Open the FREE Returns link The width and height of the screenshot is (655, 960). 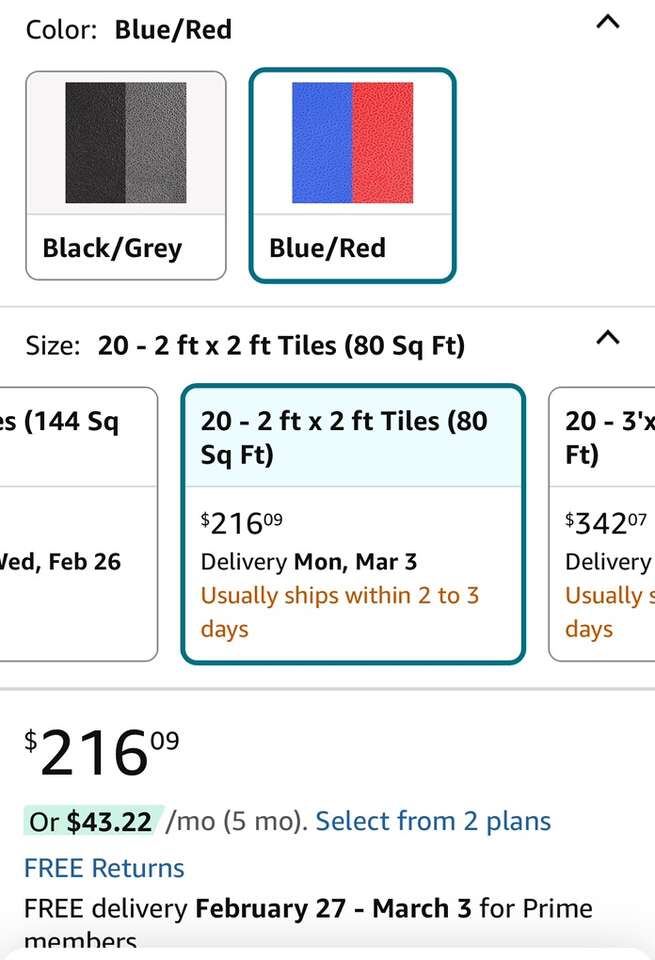tap(105, 868)
